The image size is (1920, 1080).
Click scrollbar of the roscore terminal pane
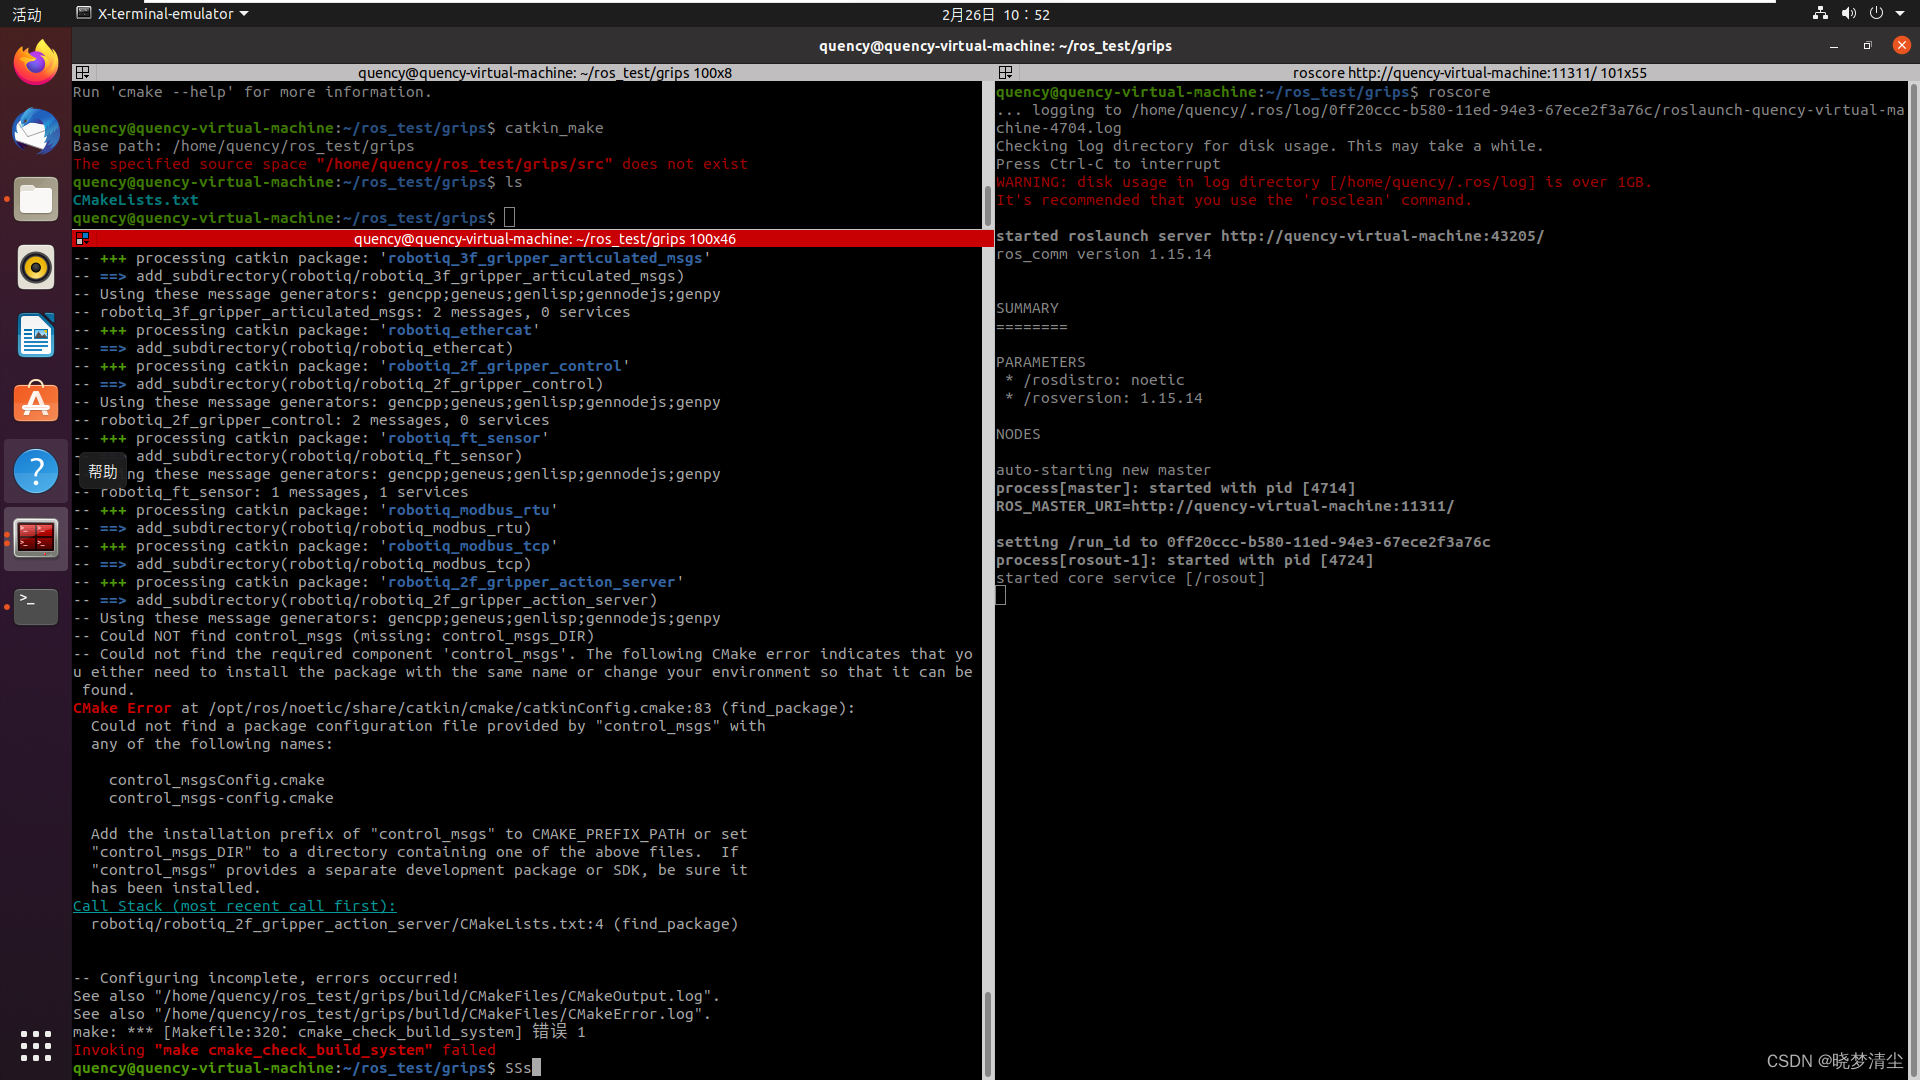pyautogui.click(x=1914, y=580)
